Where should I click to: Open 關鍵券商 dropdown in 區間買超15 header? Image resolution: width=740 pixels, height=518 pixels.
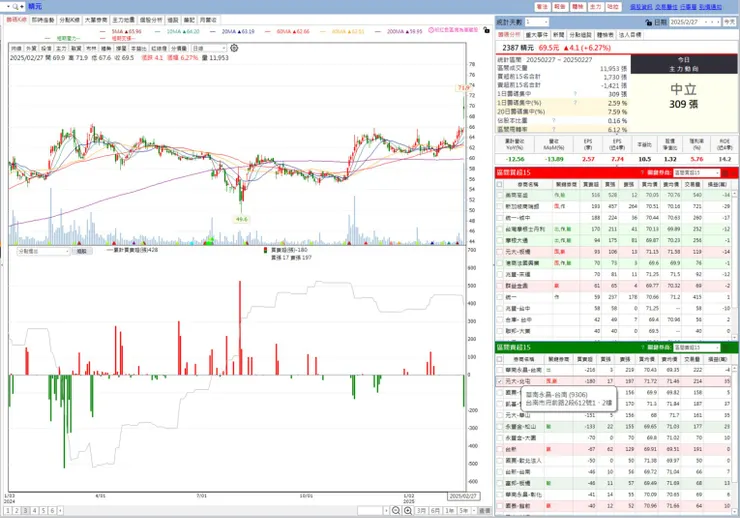pyautogui.click(x=697, y=173)
